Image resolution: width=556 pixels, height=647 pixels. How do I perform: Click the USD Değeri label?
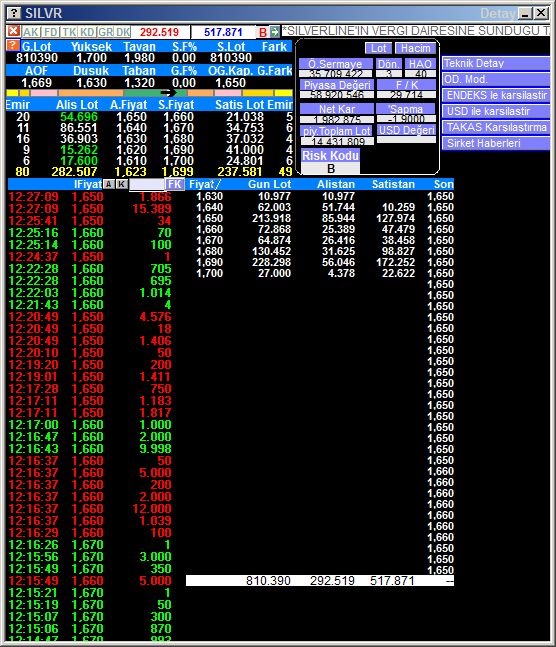pyautogui.click(x=406, y=130)
